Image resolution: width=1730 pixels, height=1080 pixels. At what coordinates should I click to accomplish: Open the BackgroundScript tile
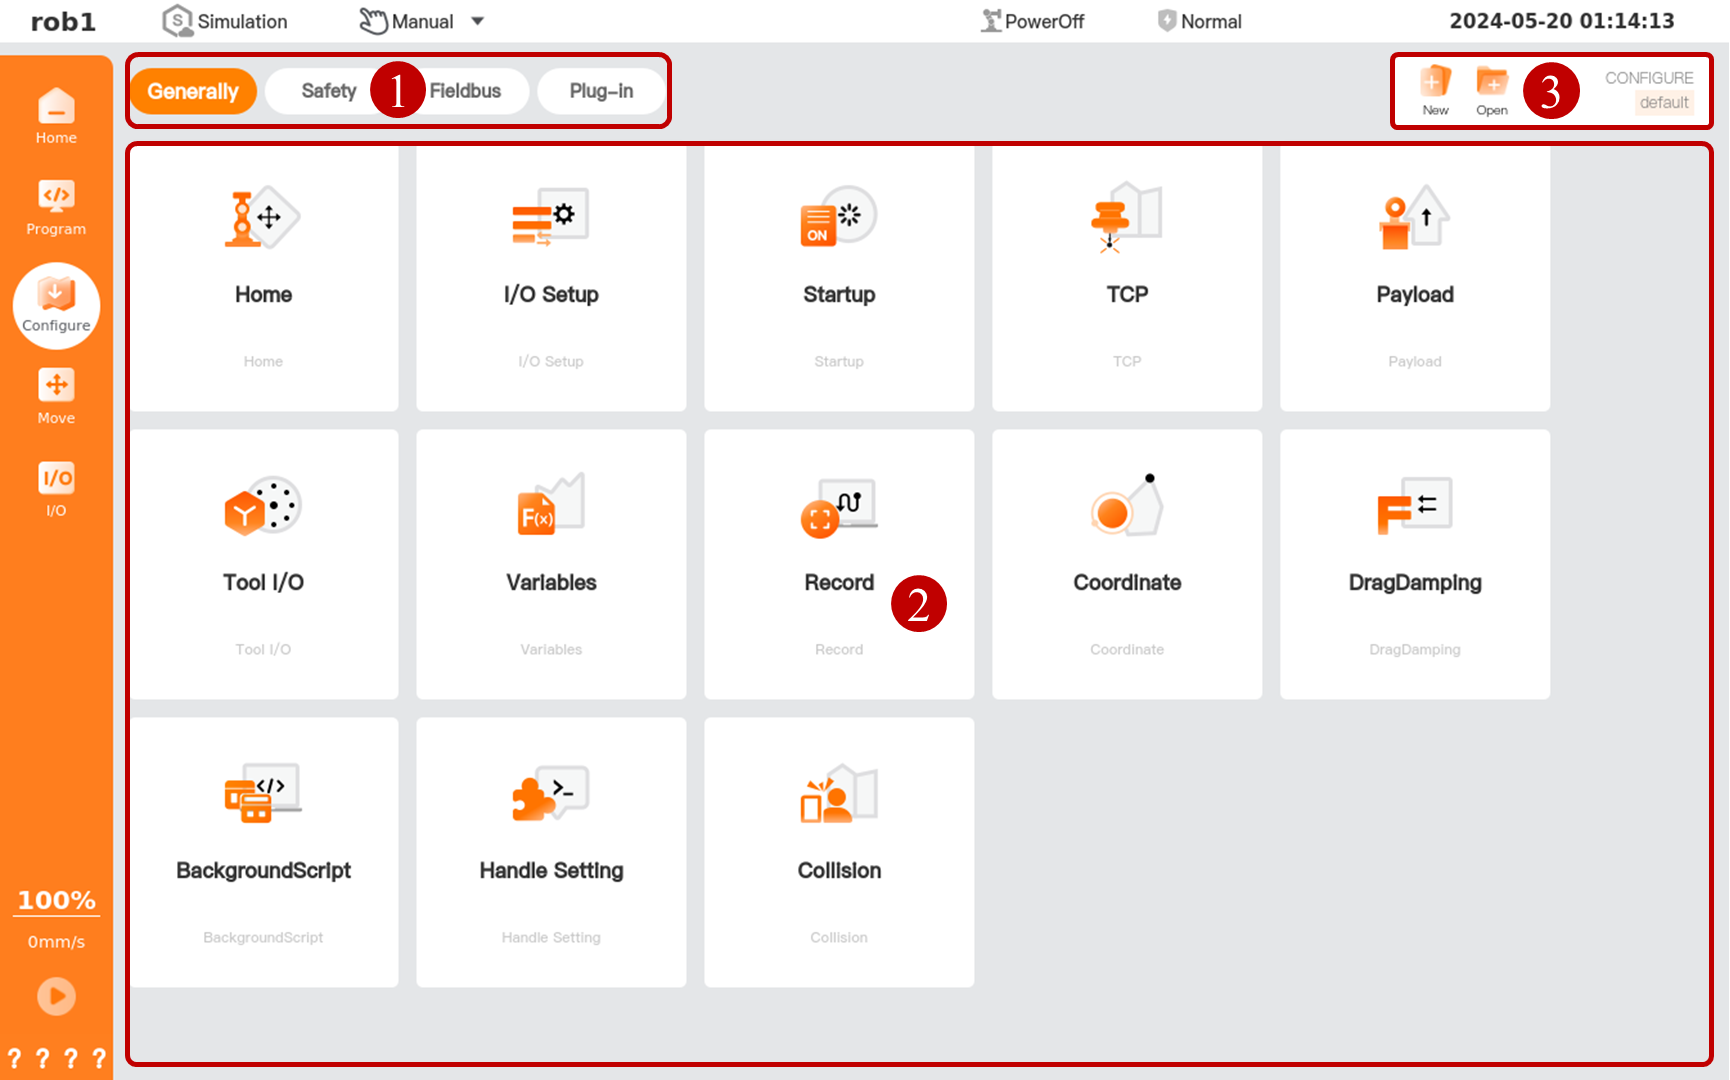coord(263,853)
